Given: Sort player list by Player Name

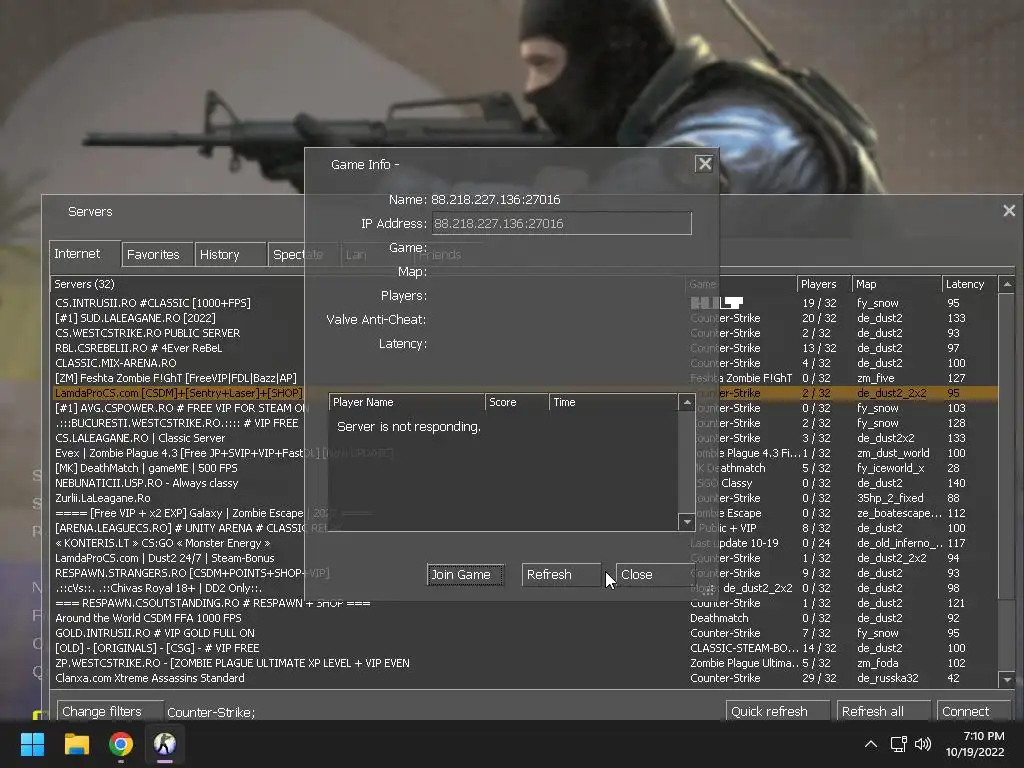Looking at the screenshot, I should coord(407,402).
